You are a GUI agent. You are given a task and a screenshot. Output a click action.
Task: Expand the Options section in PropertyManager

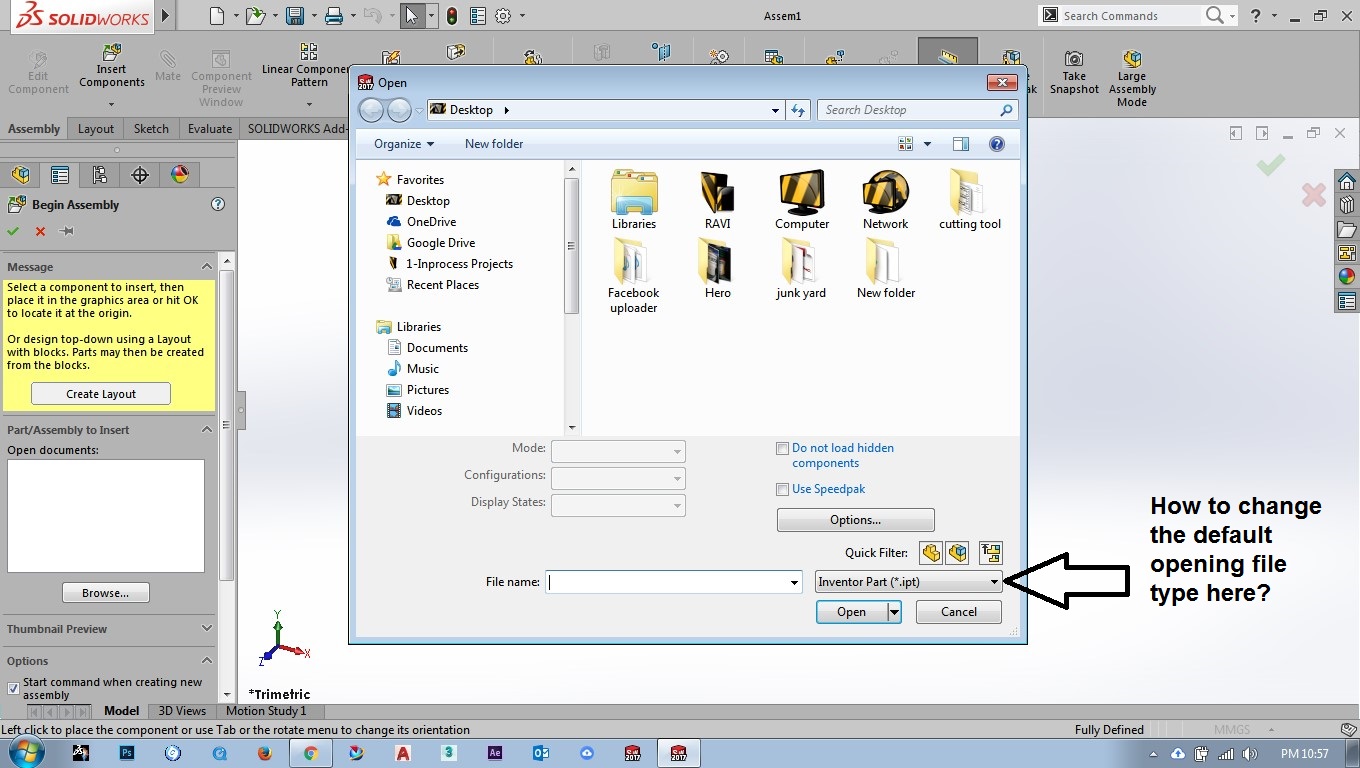pyautogui.click(x=207, y=661)
